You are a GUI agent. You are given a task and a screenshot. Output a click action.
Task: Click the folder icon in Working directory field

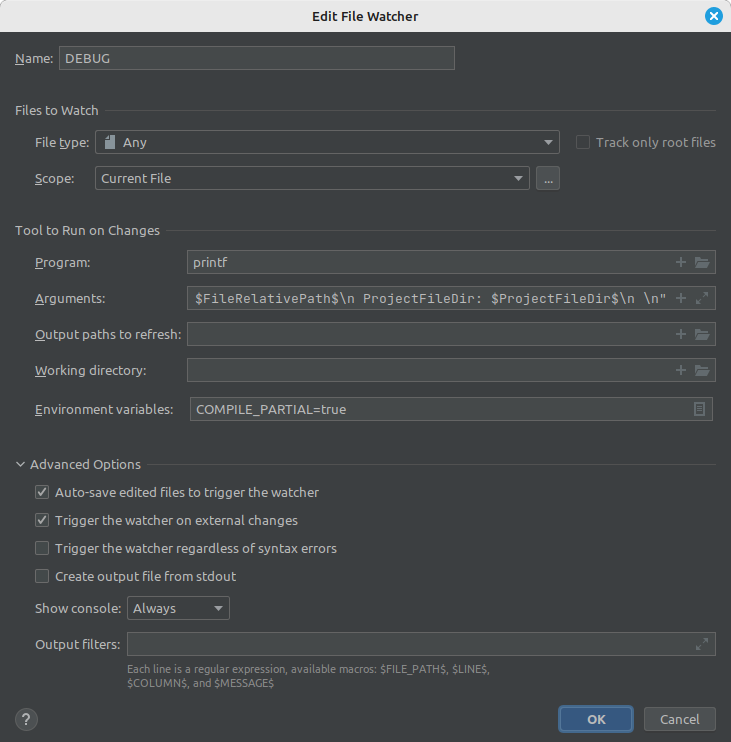pyautogui.click(x=702, y=370)
